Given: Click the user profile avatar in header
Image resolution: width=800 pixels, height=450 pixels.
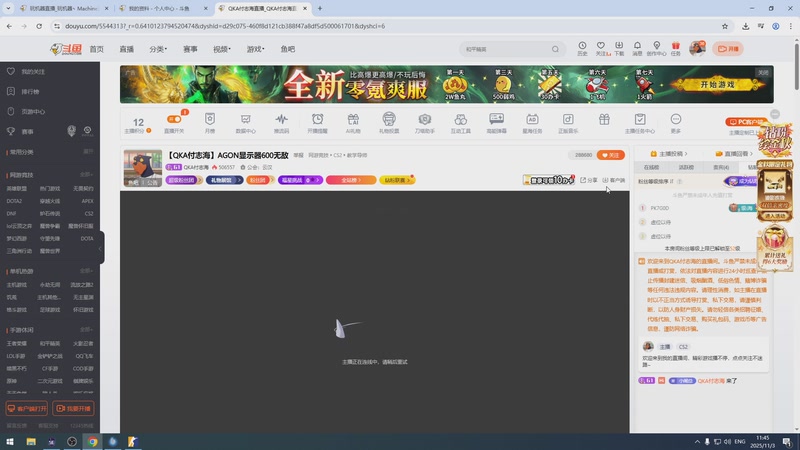Looking at the screenshot, I should pos(697,48).
